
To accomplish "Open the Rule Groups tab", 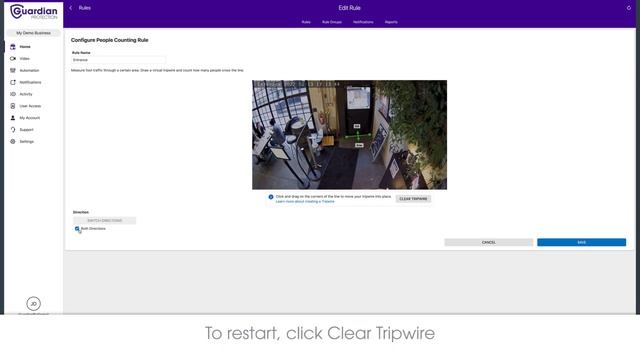I will coord(332,22).
